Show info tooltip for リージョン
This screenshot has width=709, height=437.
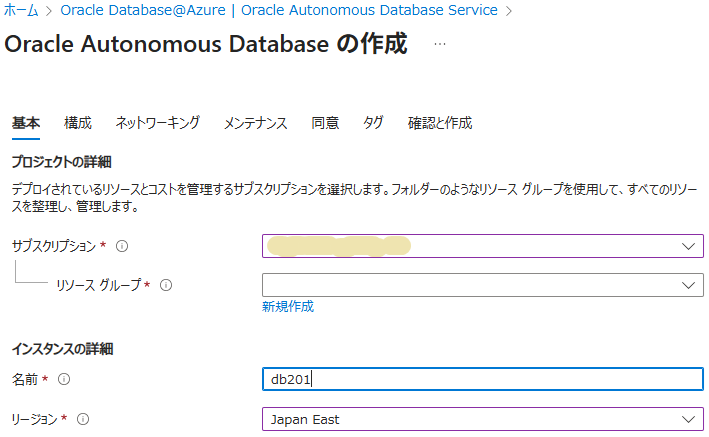(83, 419)
